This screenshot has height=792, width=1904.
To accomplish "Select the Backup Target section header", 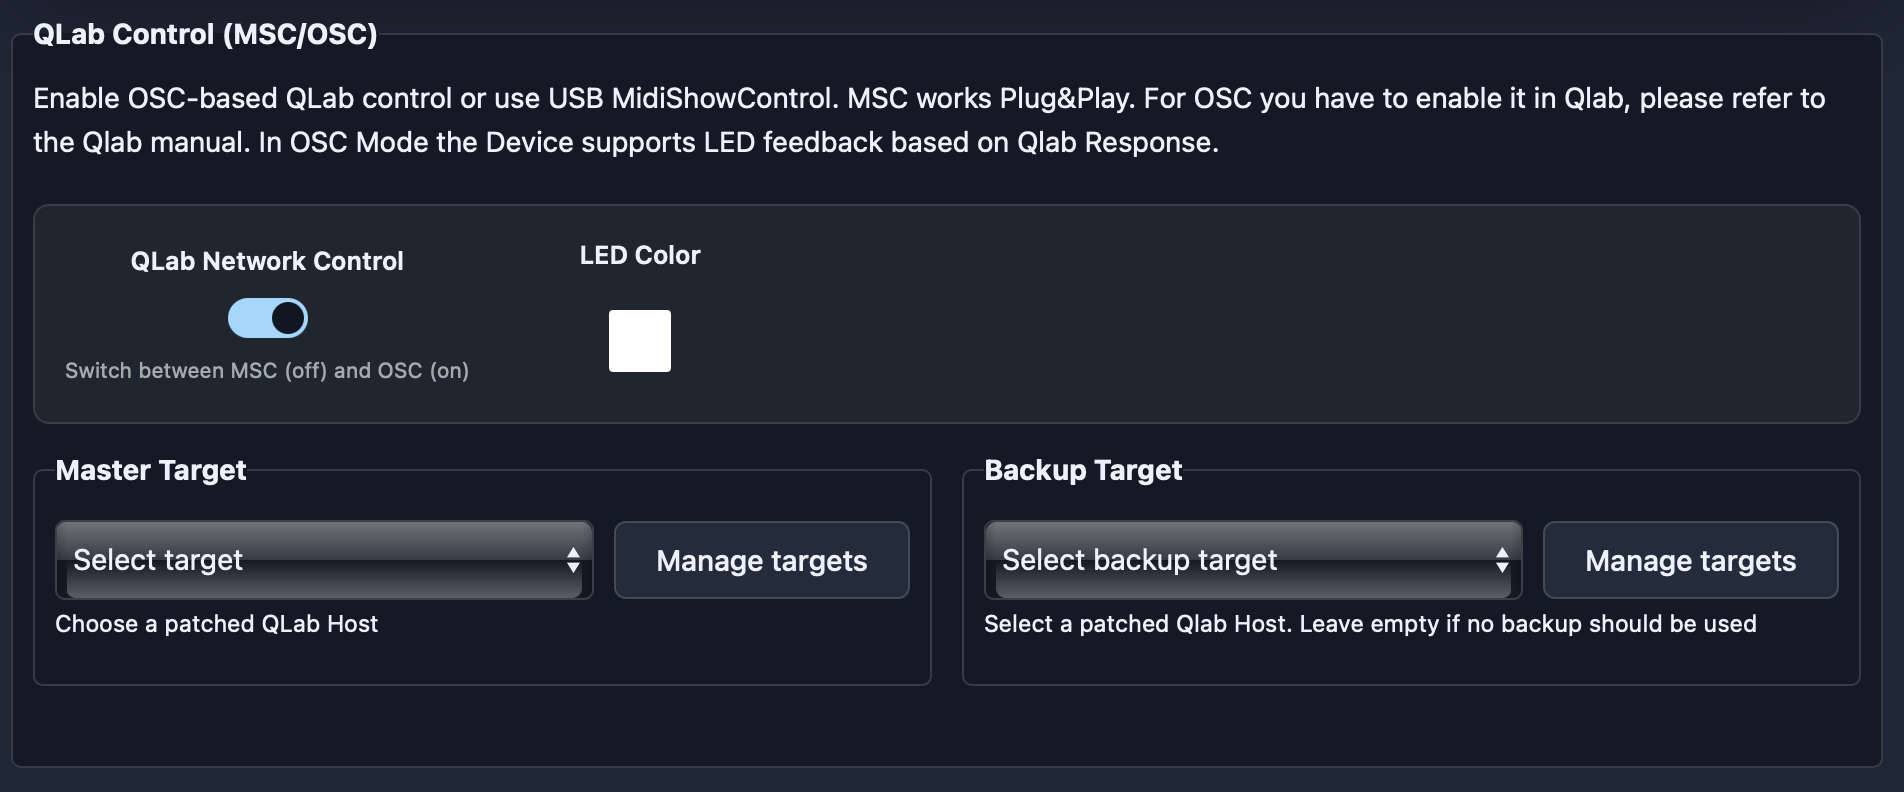I will pyautogui.click(x=1083, y=470).
